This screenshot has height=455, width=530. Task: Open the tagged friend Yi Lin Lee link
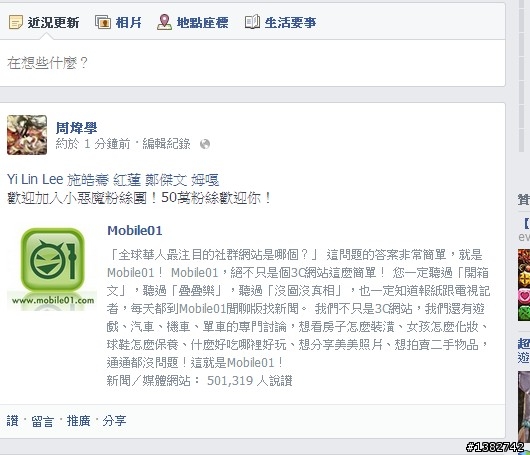point(35,179)
